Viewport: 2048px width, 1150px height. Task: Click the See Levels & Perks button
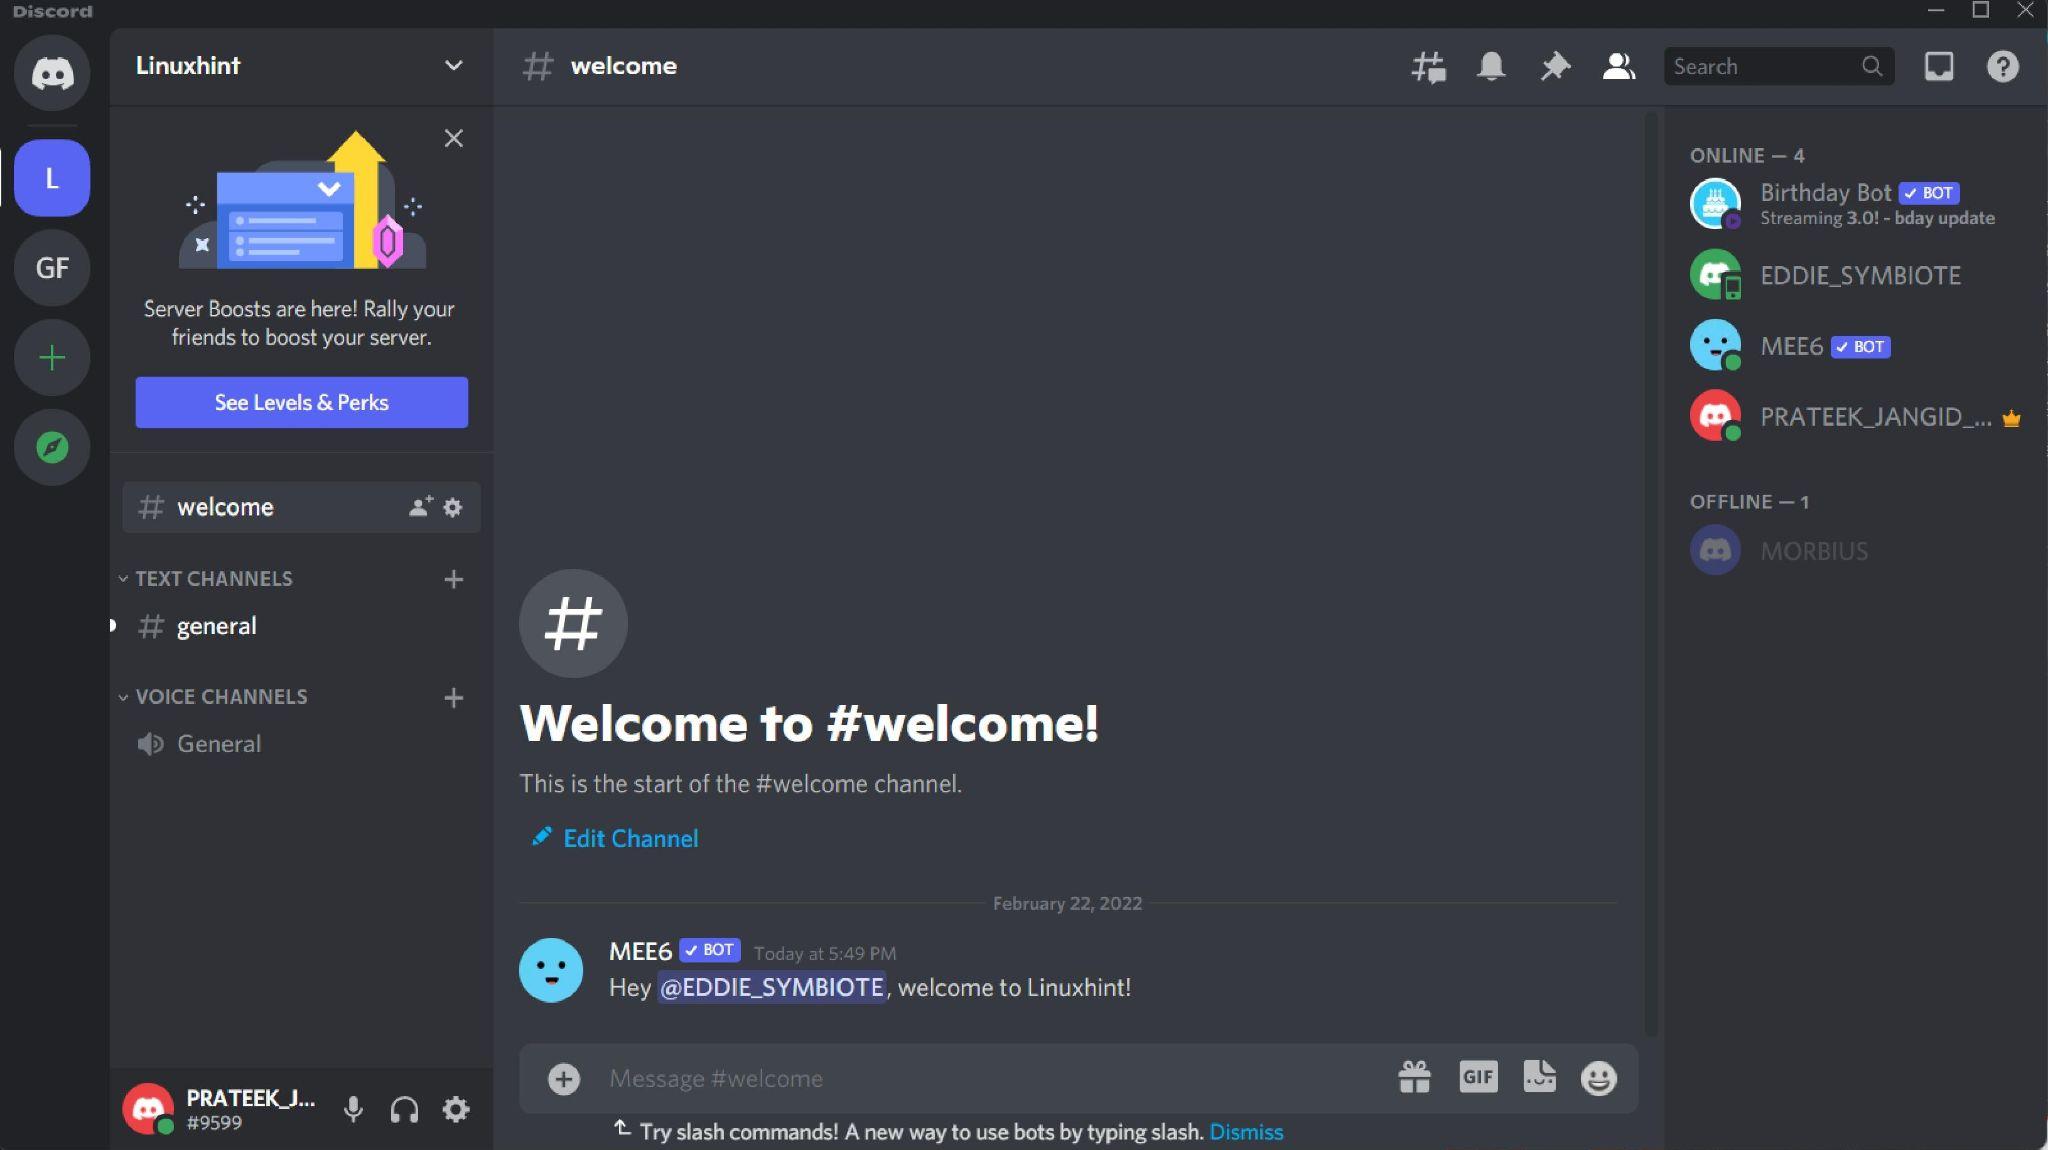[301, 402]
